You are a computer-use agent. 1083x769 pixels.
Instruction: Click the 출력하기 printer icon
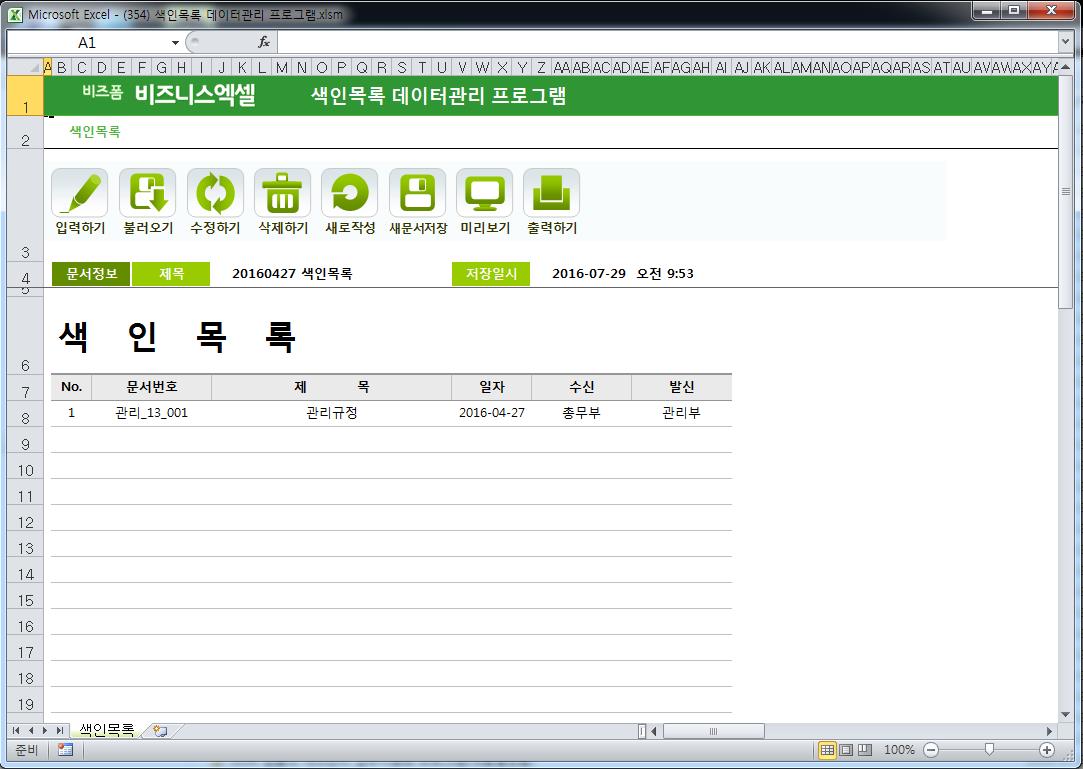551,193
